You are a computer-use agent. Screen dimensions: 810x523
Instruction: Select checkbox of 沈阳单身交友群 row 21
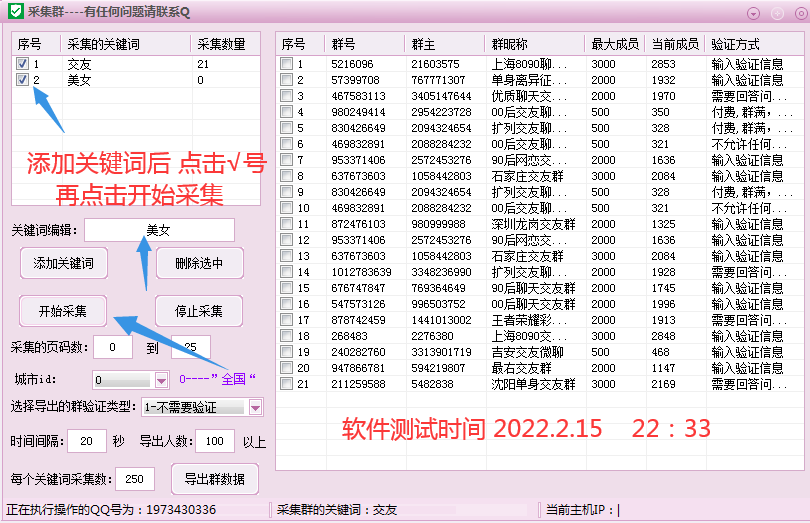coord(286,383)
